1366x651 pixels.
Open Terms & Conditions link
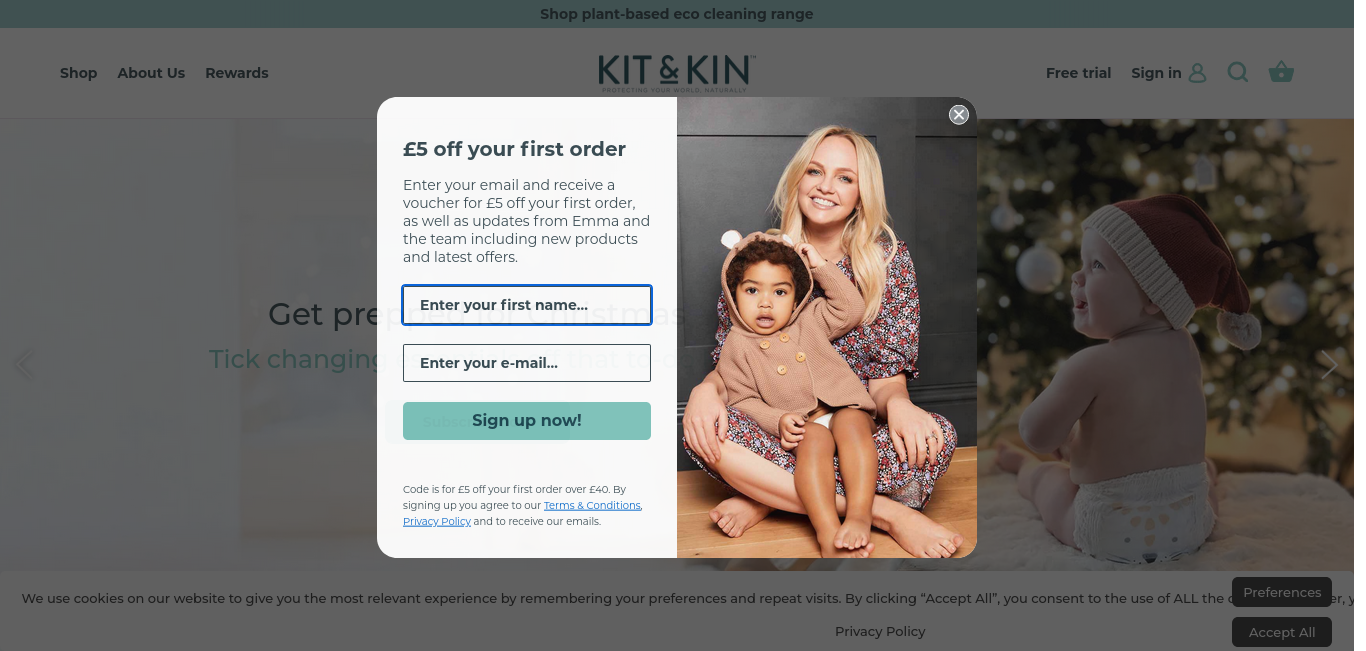click(x=593, y=506)
